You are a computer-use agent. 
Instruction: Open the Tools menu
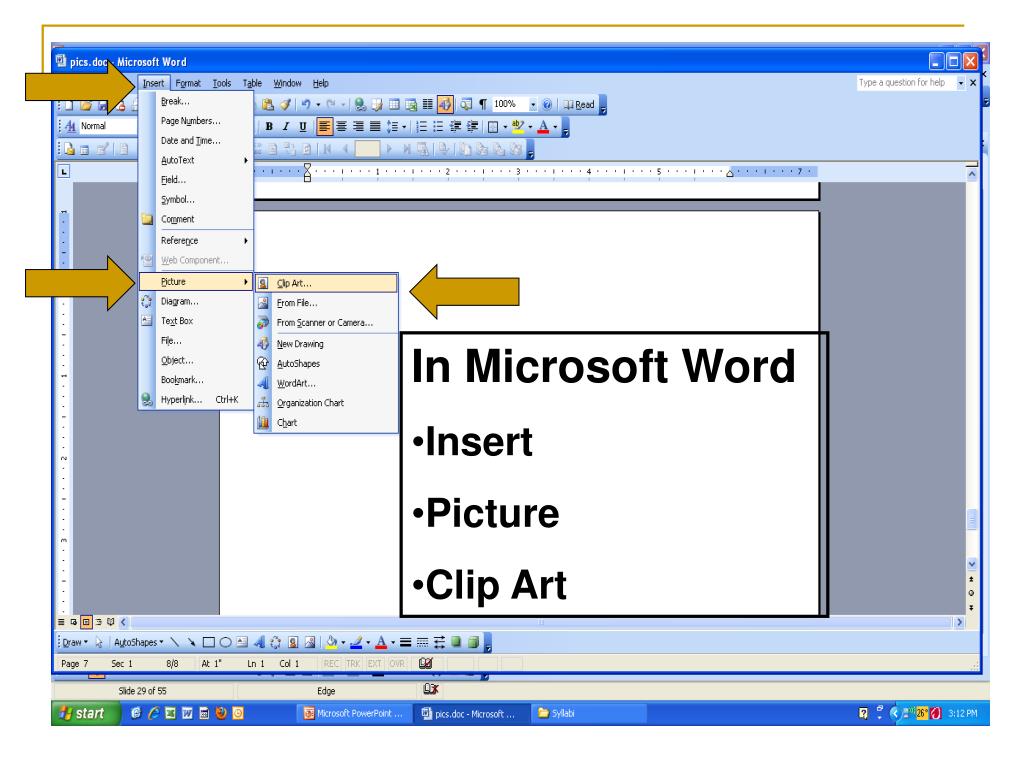(222, 83)
